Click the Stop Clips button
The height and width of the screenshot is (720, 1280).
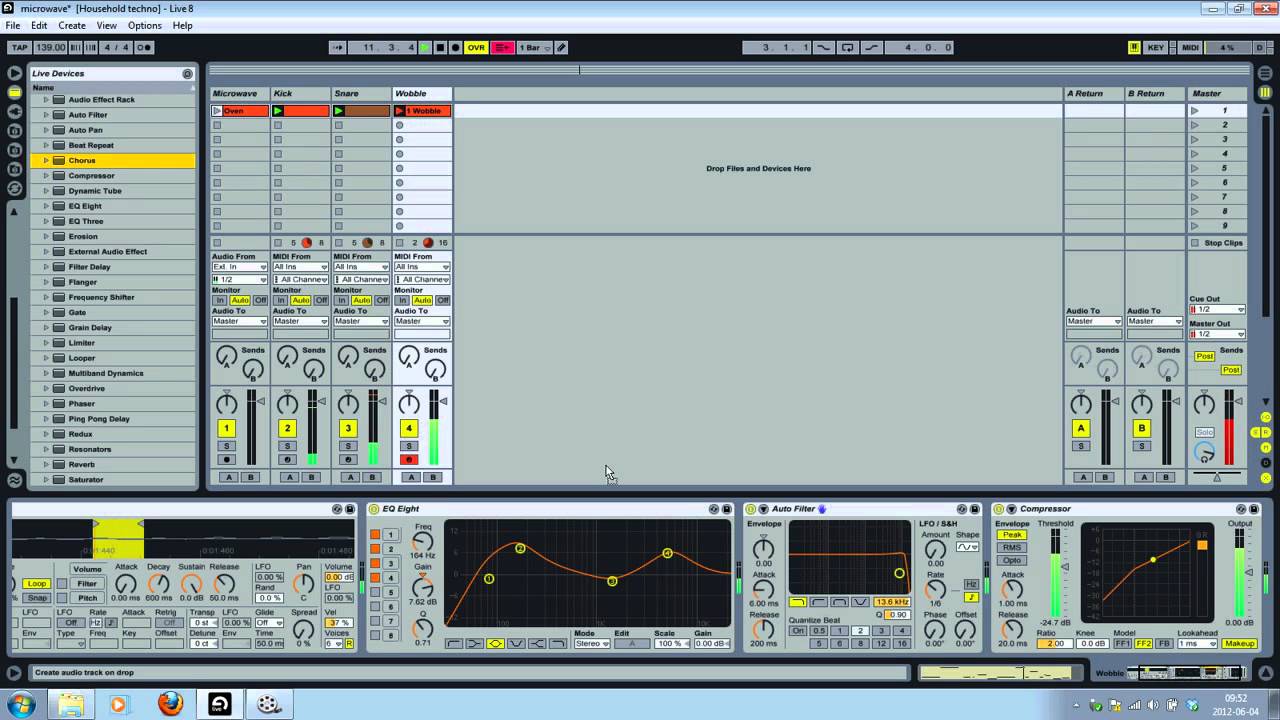1217,243
